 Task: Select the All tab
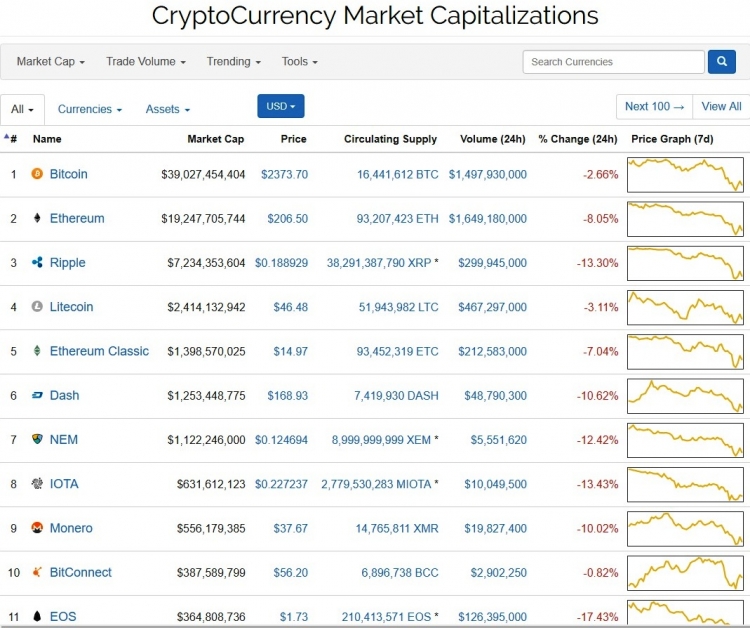tap(22, 109)
